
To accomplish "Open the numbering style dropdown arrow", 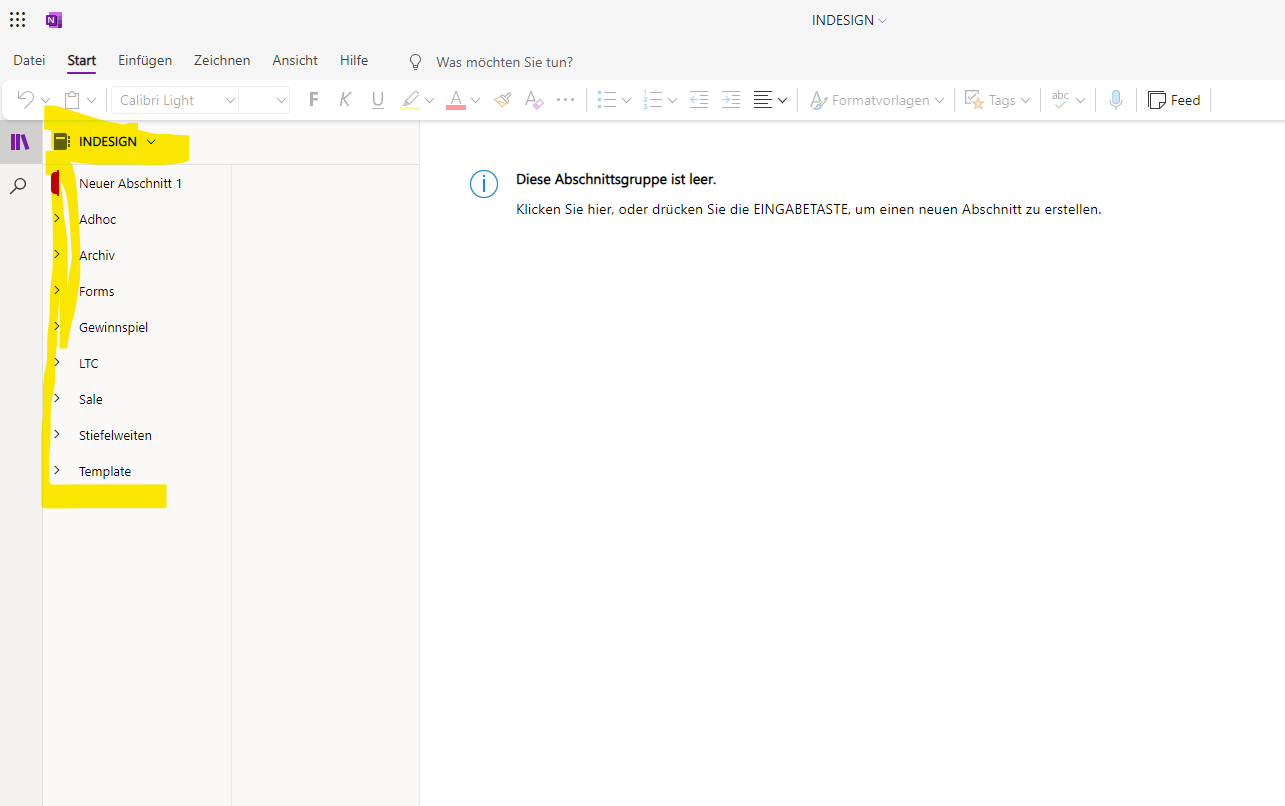I will click(x=673, y=100).
